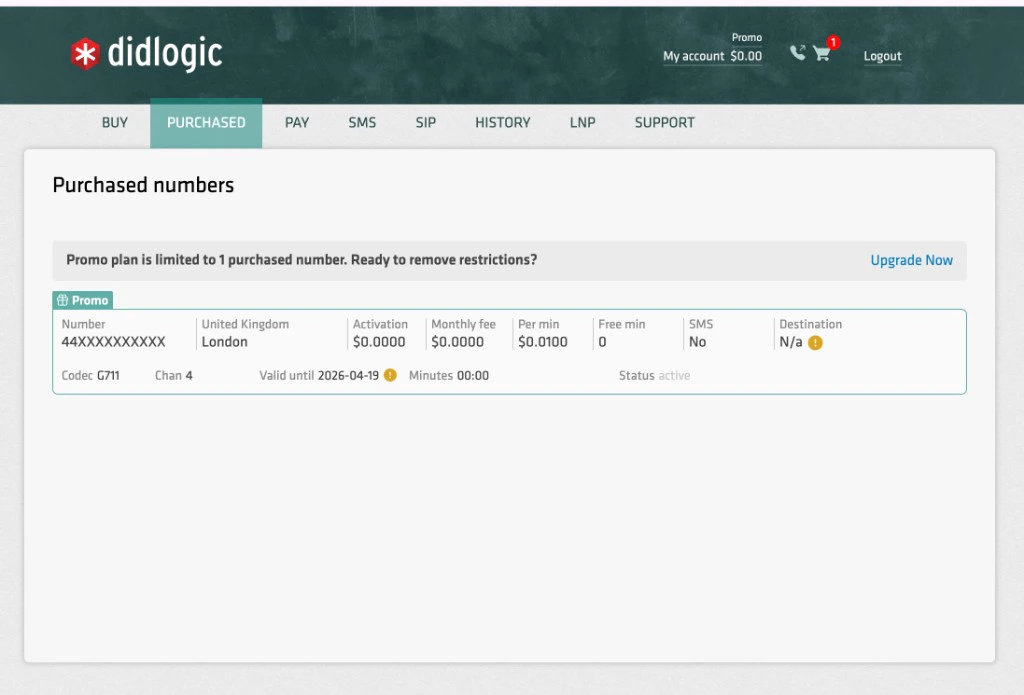
Task: Select the Promo plan badge
Action: [x=83, y=299]
